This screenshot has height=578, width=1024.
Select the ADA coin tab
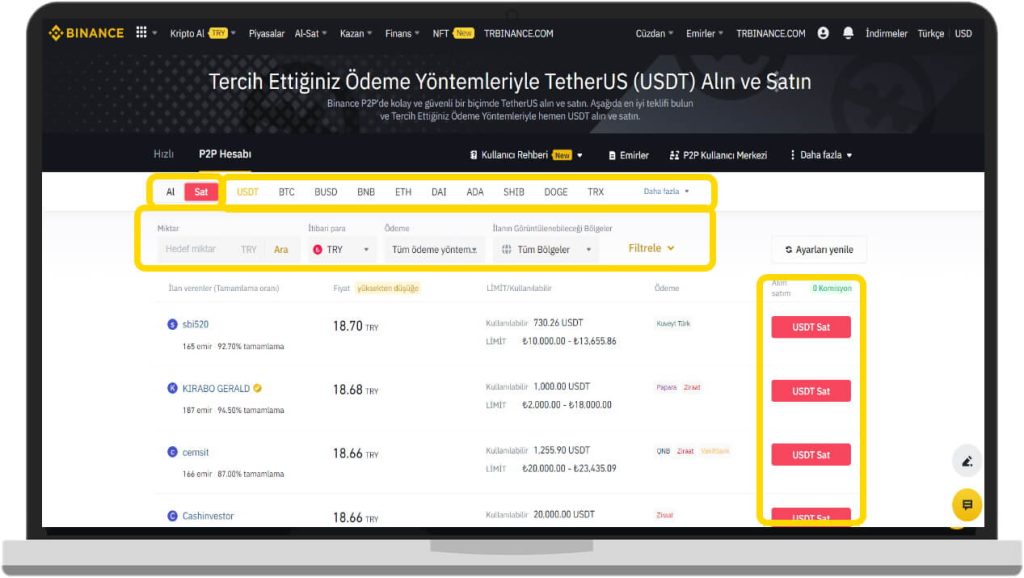(475, 192)
